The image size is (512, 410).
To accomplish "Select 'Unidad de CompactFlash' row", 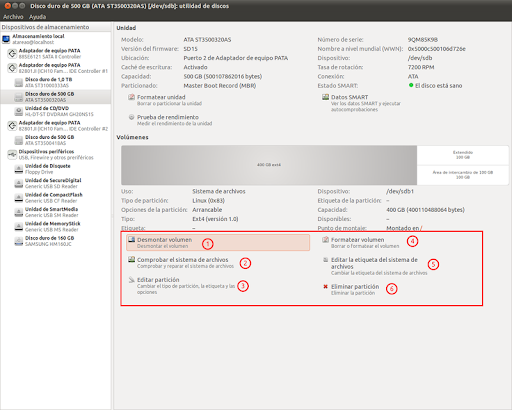I will 56,198.
